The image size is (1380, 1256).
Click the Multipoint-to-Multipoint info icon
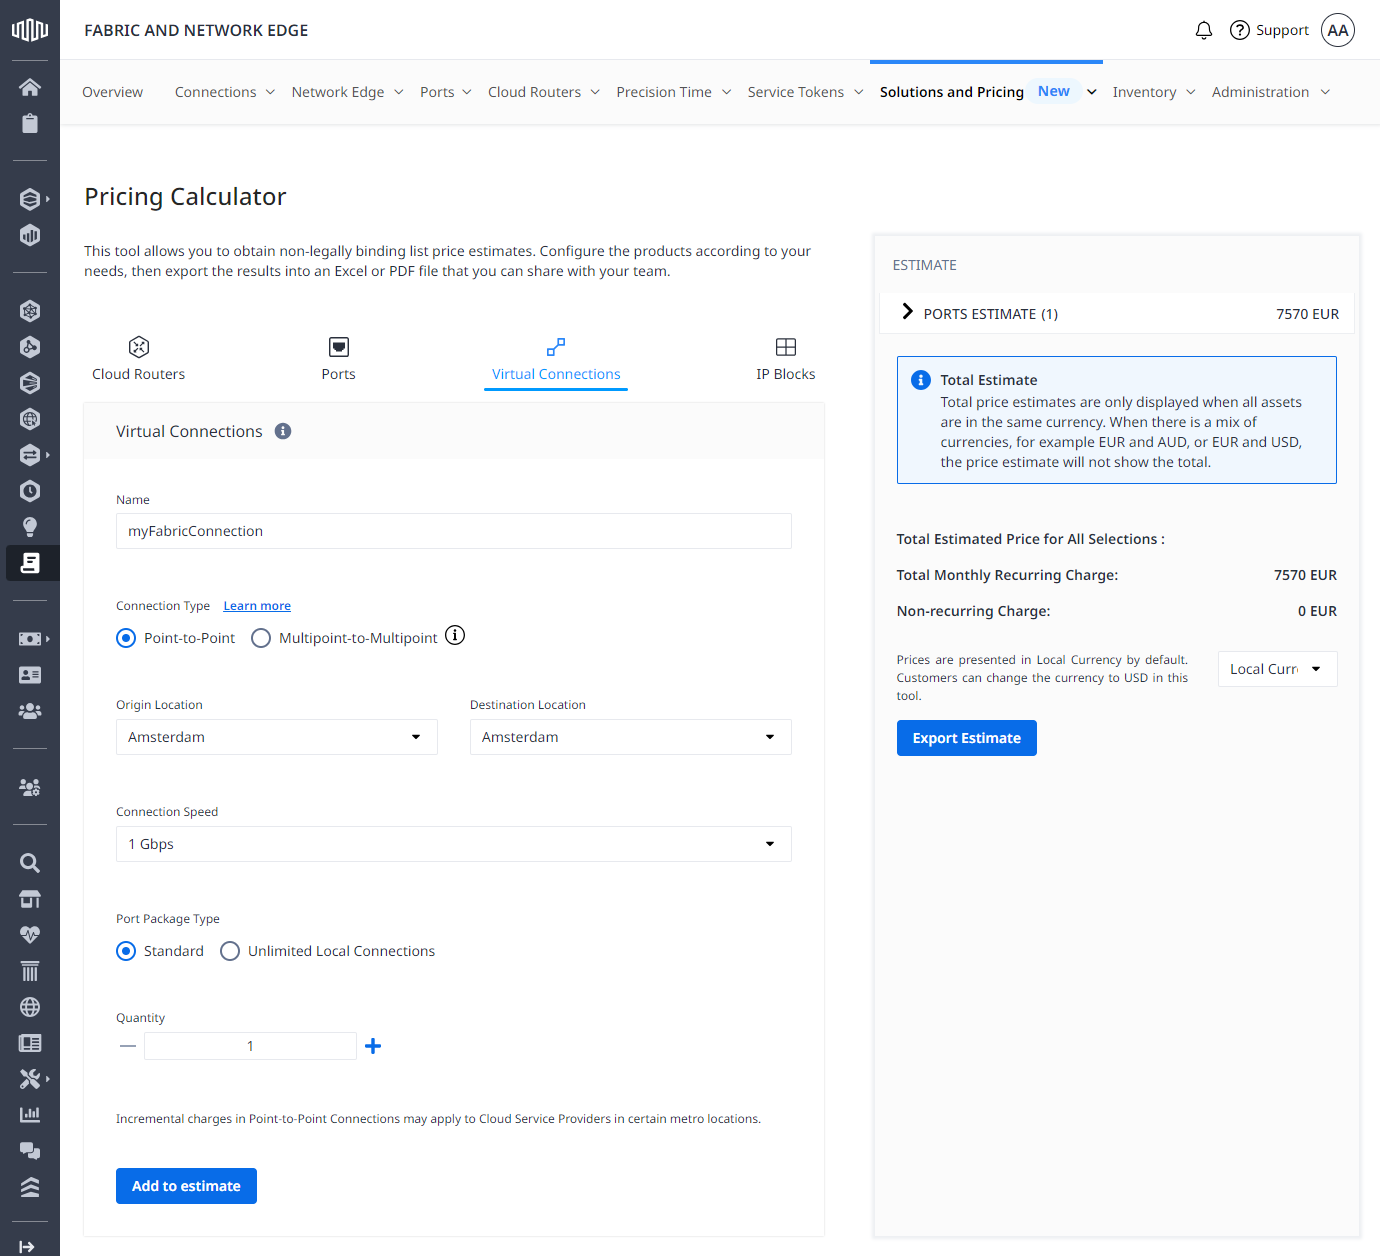tap(455, 635)
